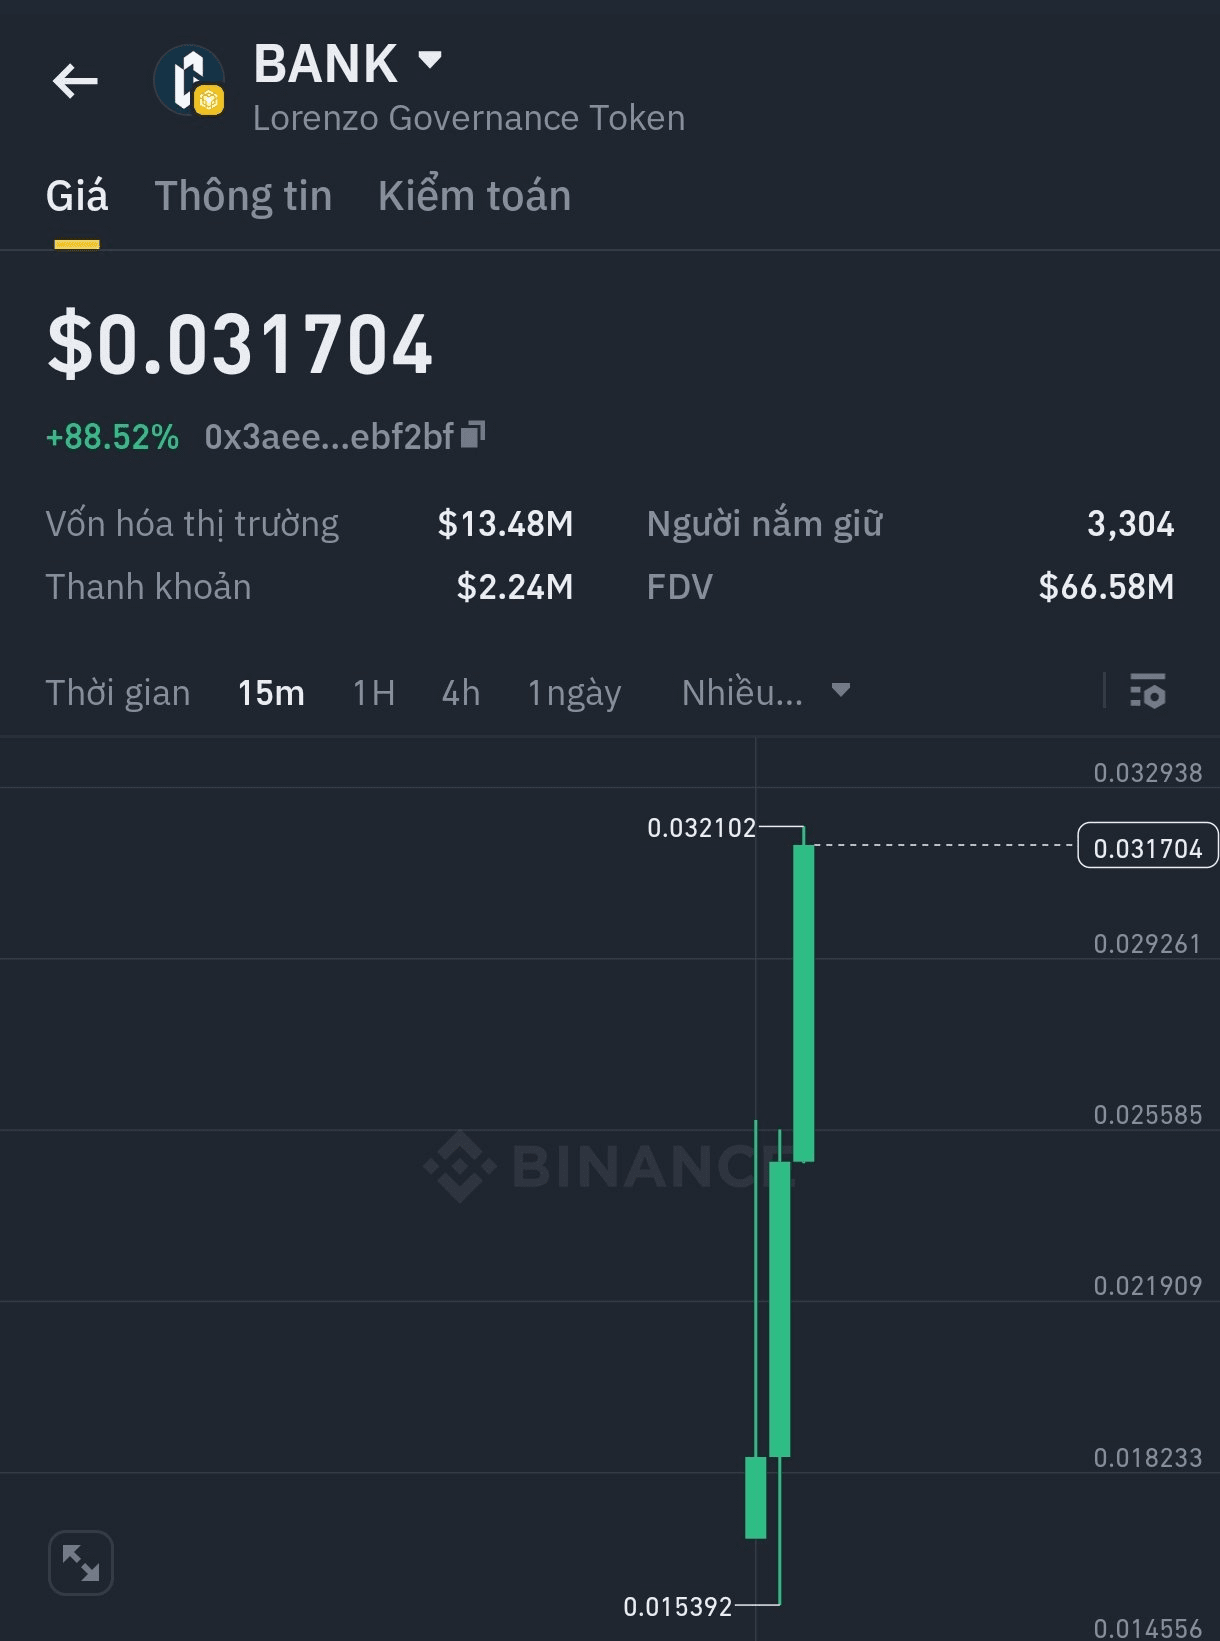Switch to the Kiểm toán tab

(474, 196)
